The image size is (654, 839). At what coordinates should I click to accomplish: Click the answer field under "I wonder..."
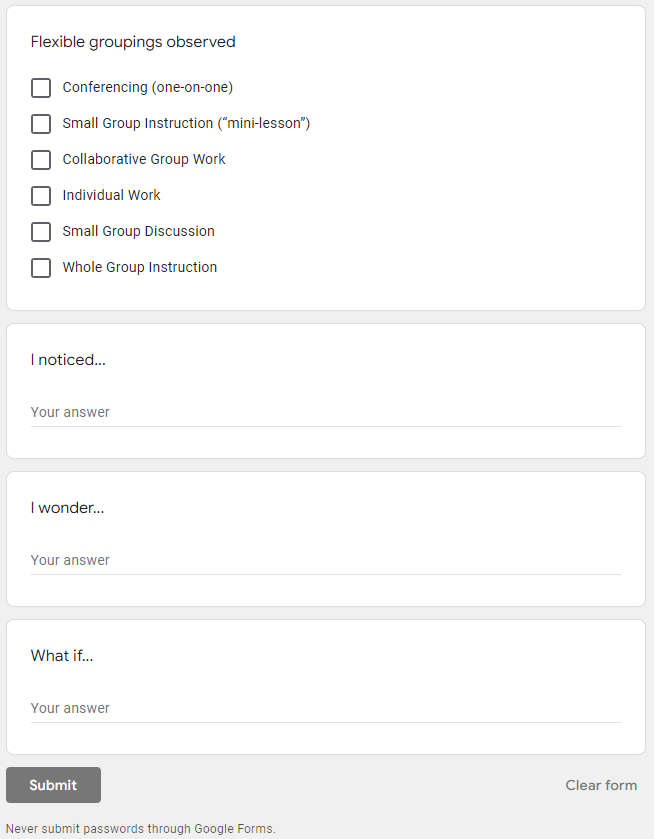tap(325, 560)
